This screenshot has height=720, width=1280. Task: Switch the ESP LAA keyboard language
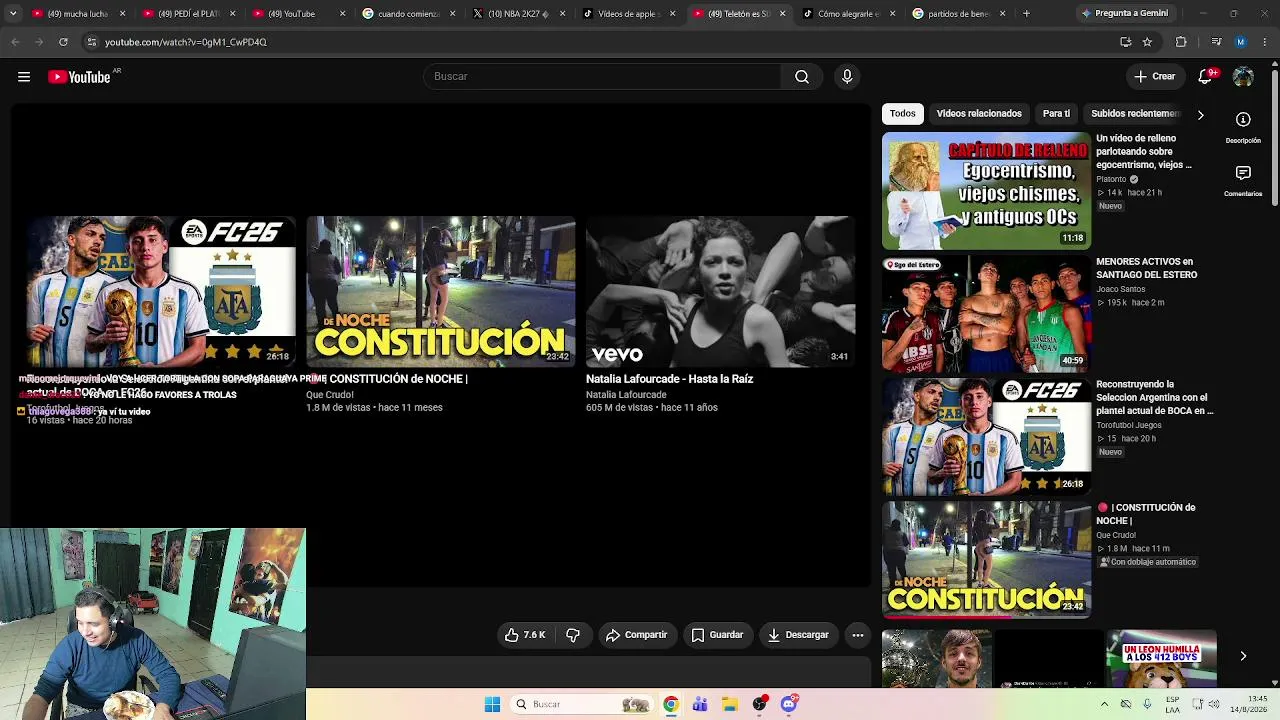[1173, 704]
